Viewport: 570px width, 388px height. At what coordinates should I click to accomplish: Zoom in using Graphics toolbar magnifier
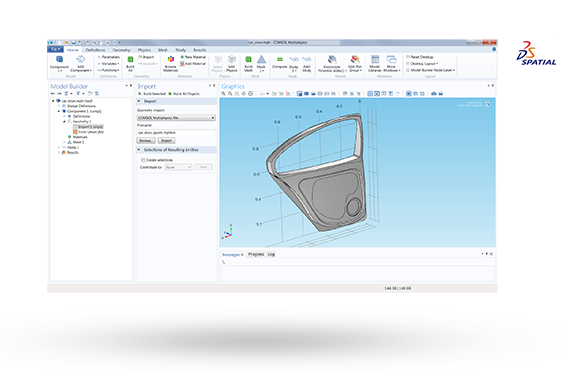pyautogui.click(x=224, y=94)
